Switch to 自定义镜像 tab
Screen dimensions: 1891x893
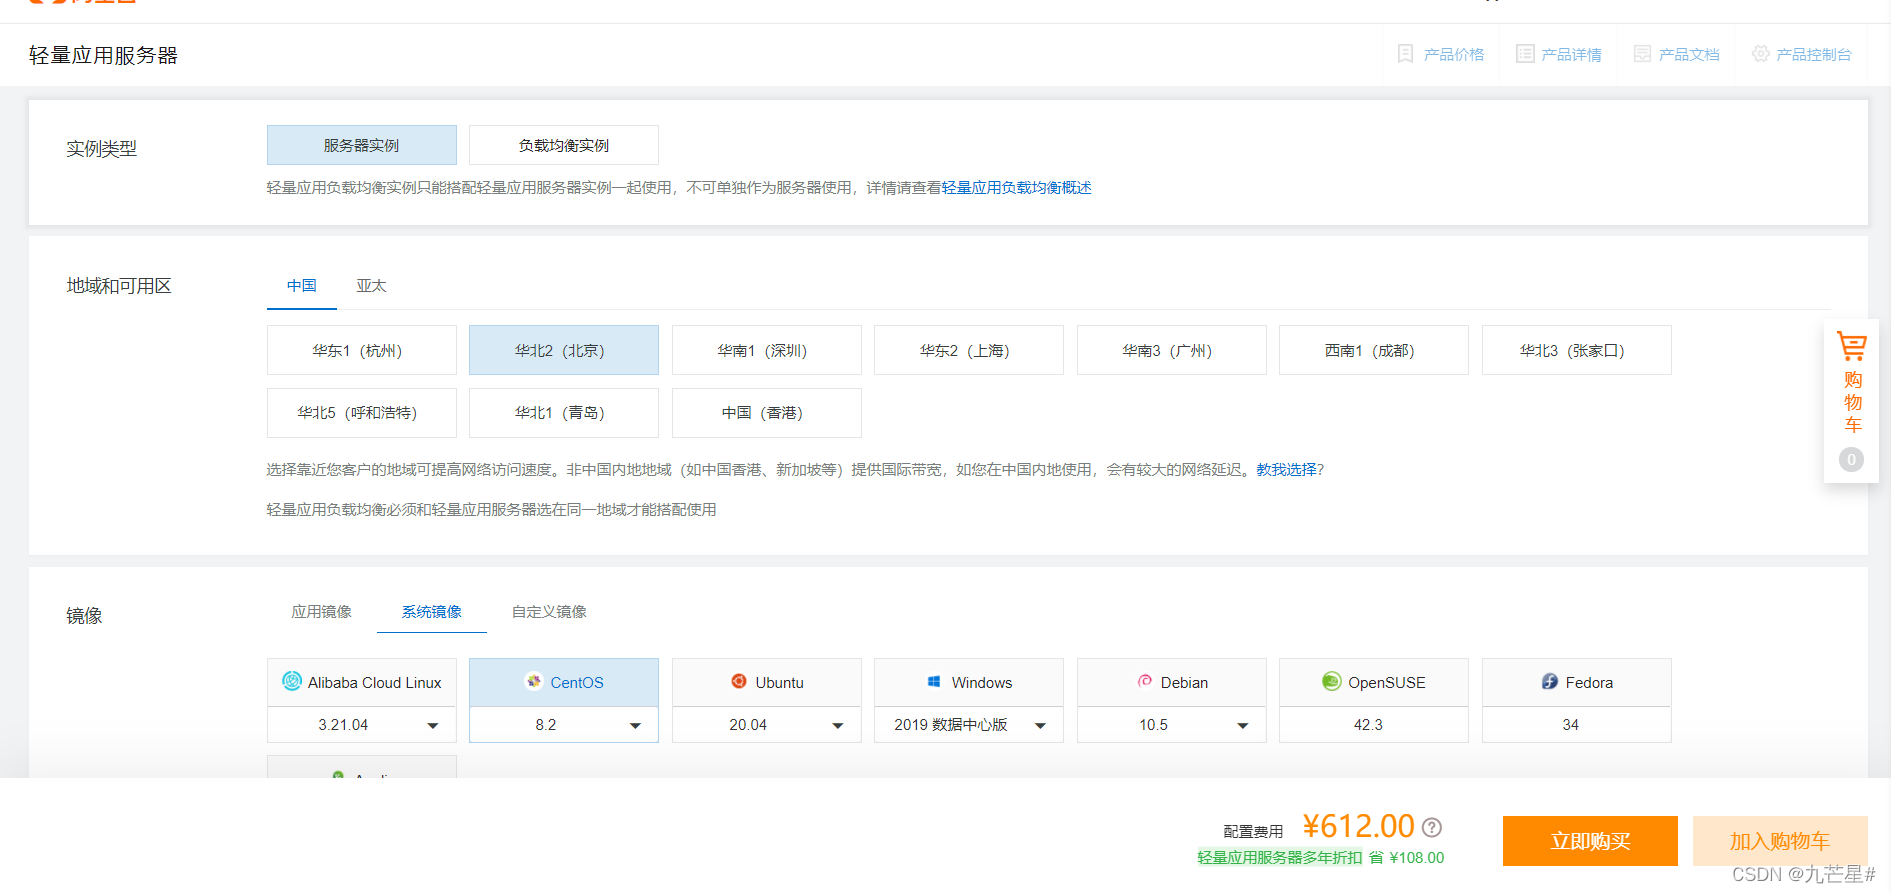pyautogui.click(x=549, y=612)
